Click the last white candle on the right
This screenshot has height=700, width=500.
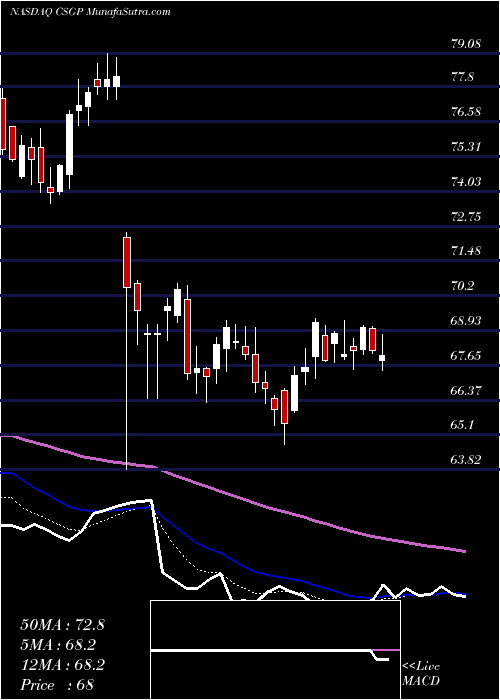(382, 358)
